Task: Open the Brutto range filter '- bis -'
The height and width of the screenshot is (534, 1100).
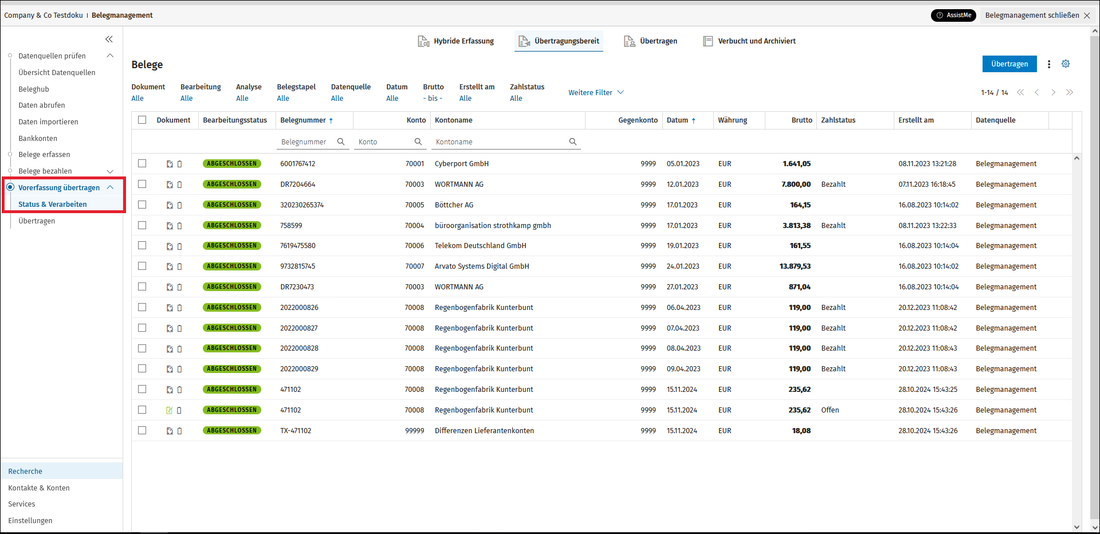Action: [x=433, y=98]
